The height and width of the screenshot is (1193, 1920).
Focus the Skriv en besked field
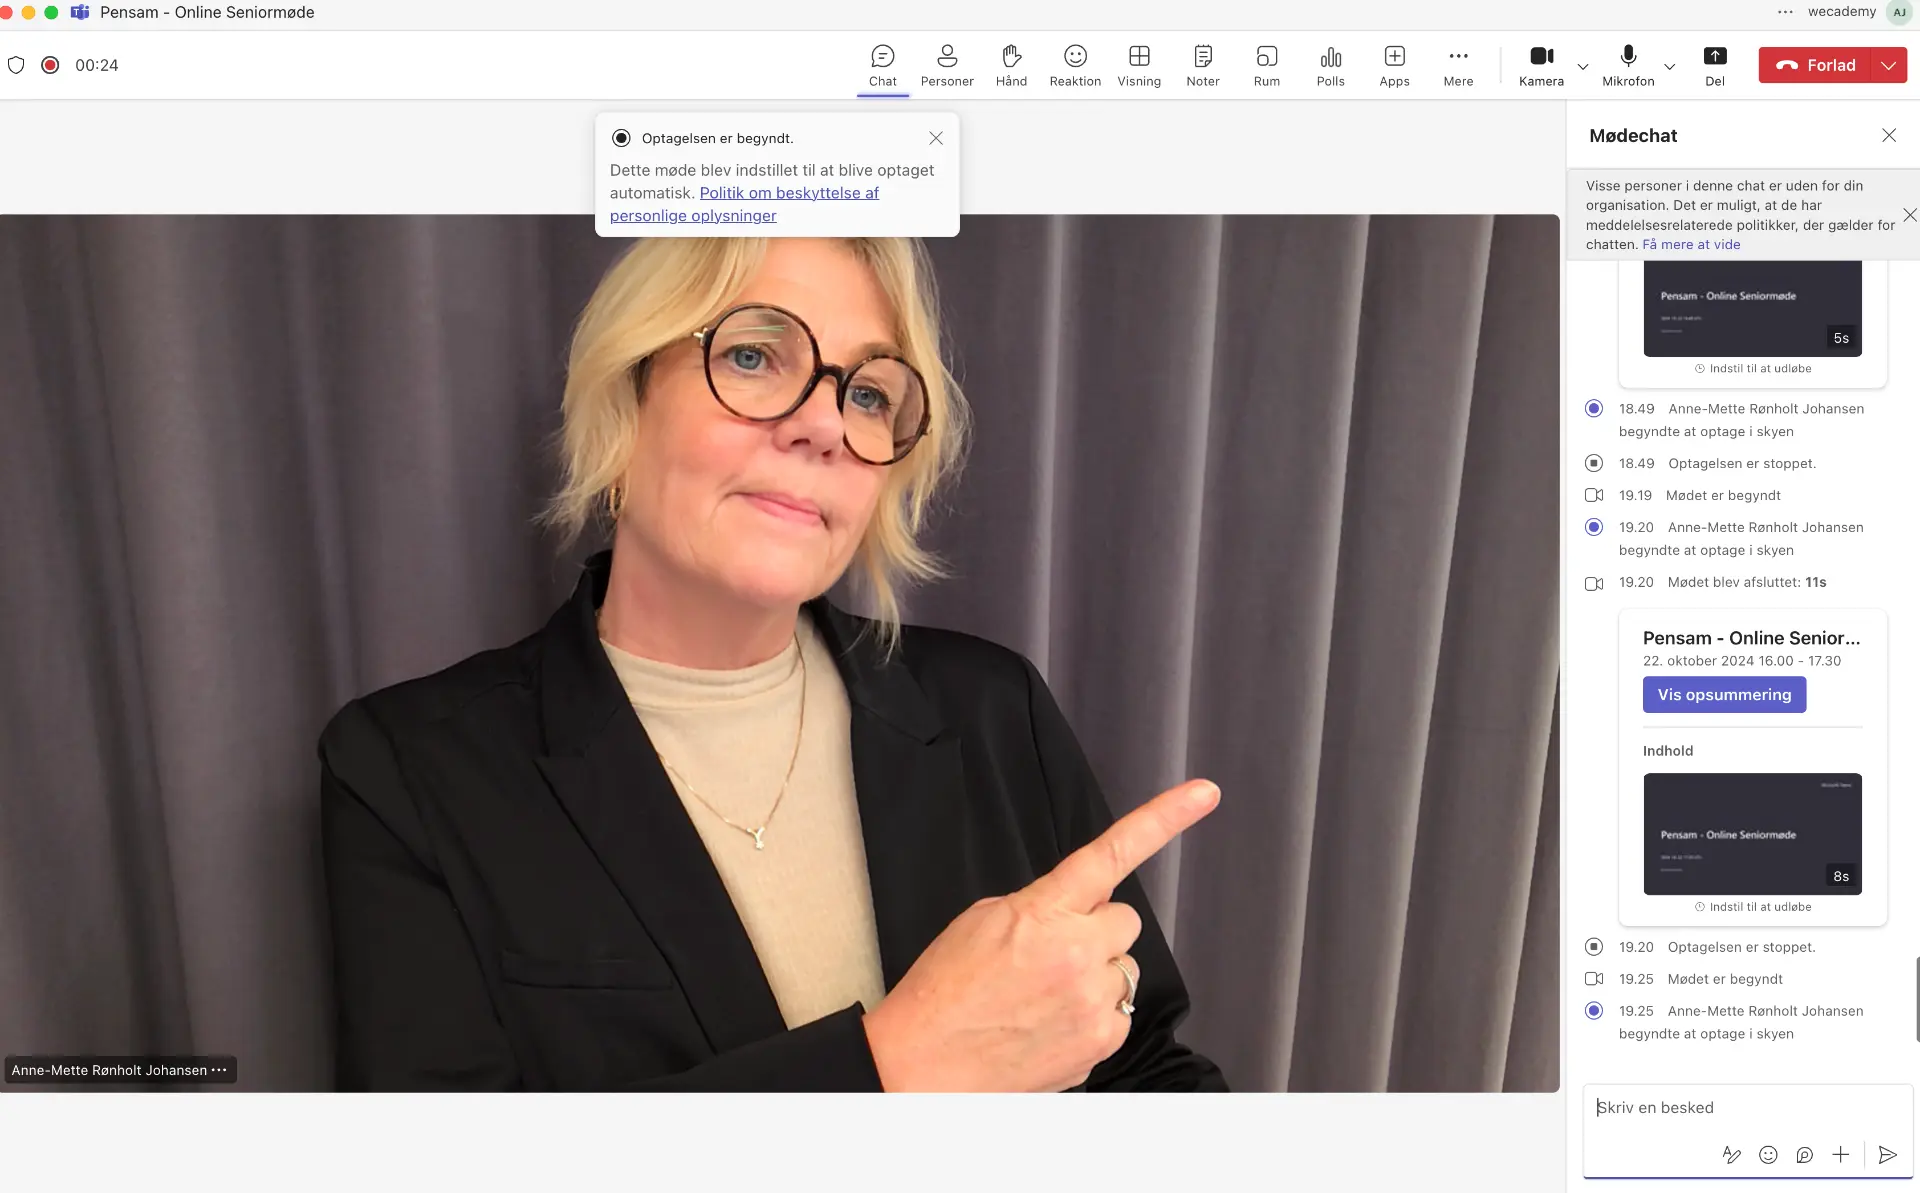click(x=1747, y=1108)
